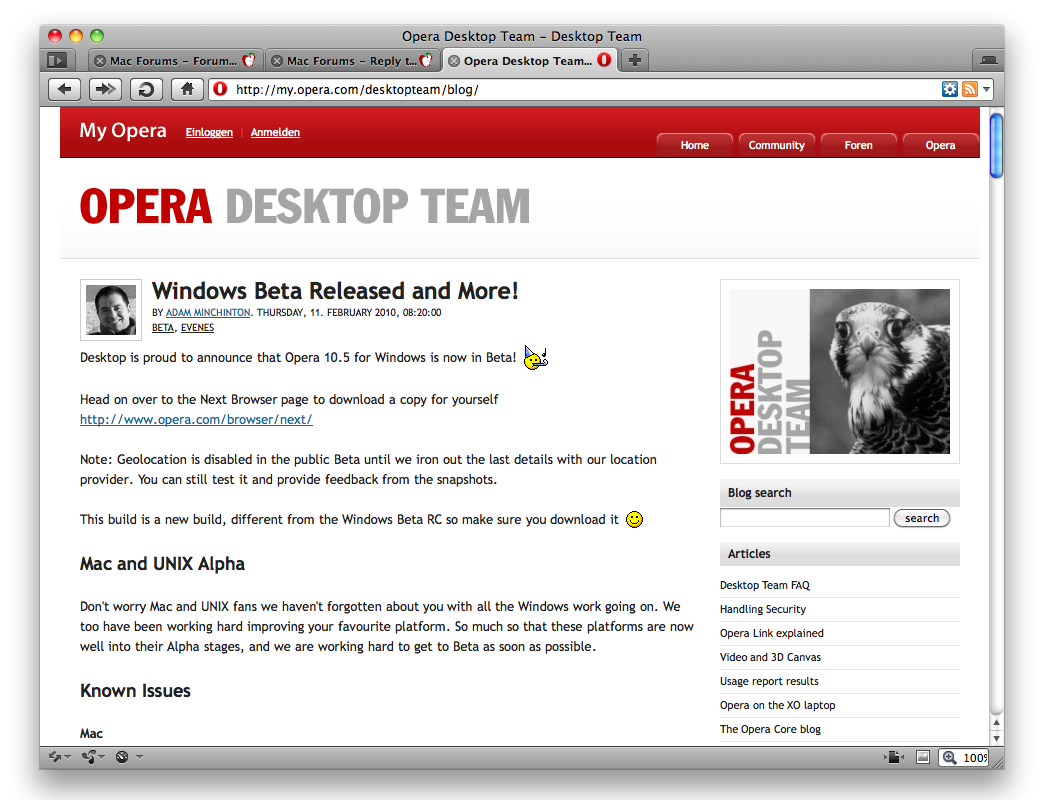Close the first Mac Forums tab

pos(100,61)
